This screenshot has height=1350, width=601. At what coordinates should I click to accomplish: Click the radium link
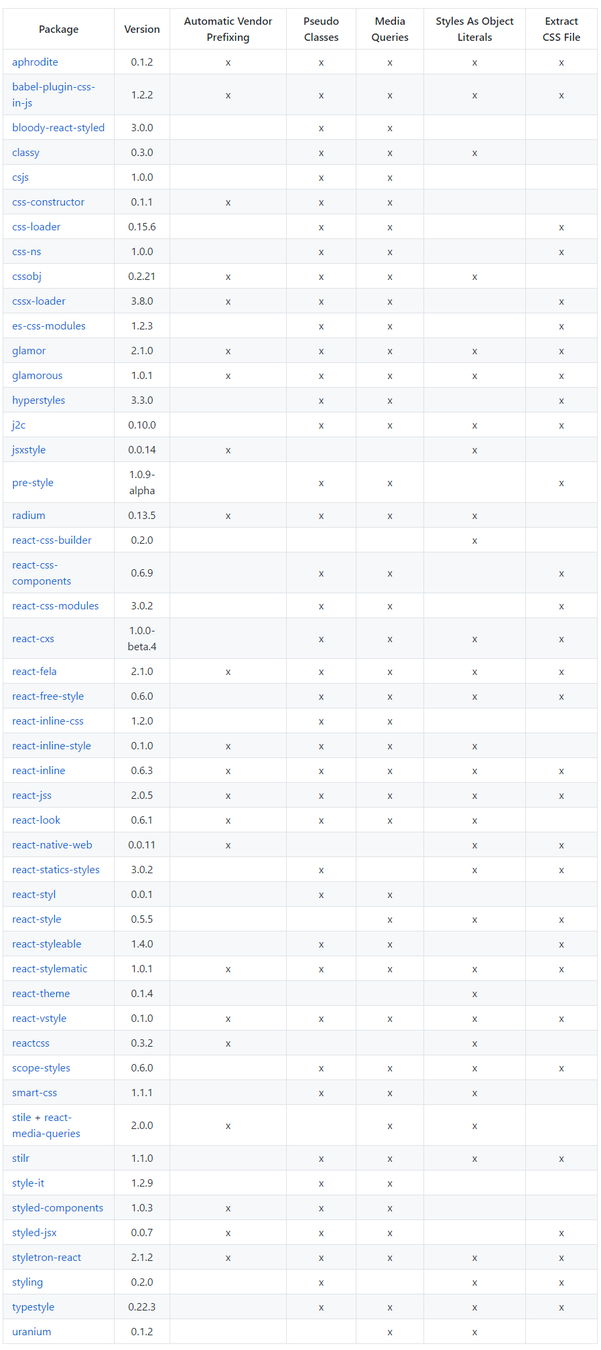click(x=29, y=516)
